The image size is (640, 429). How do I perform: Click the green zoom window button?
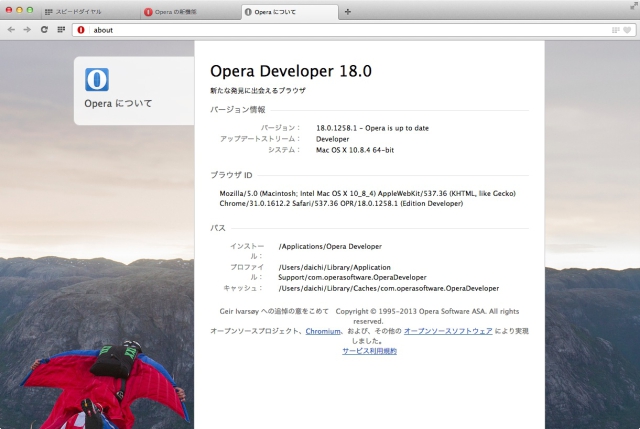(30, 10)
